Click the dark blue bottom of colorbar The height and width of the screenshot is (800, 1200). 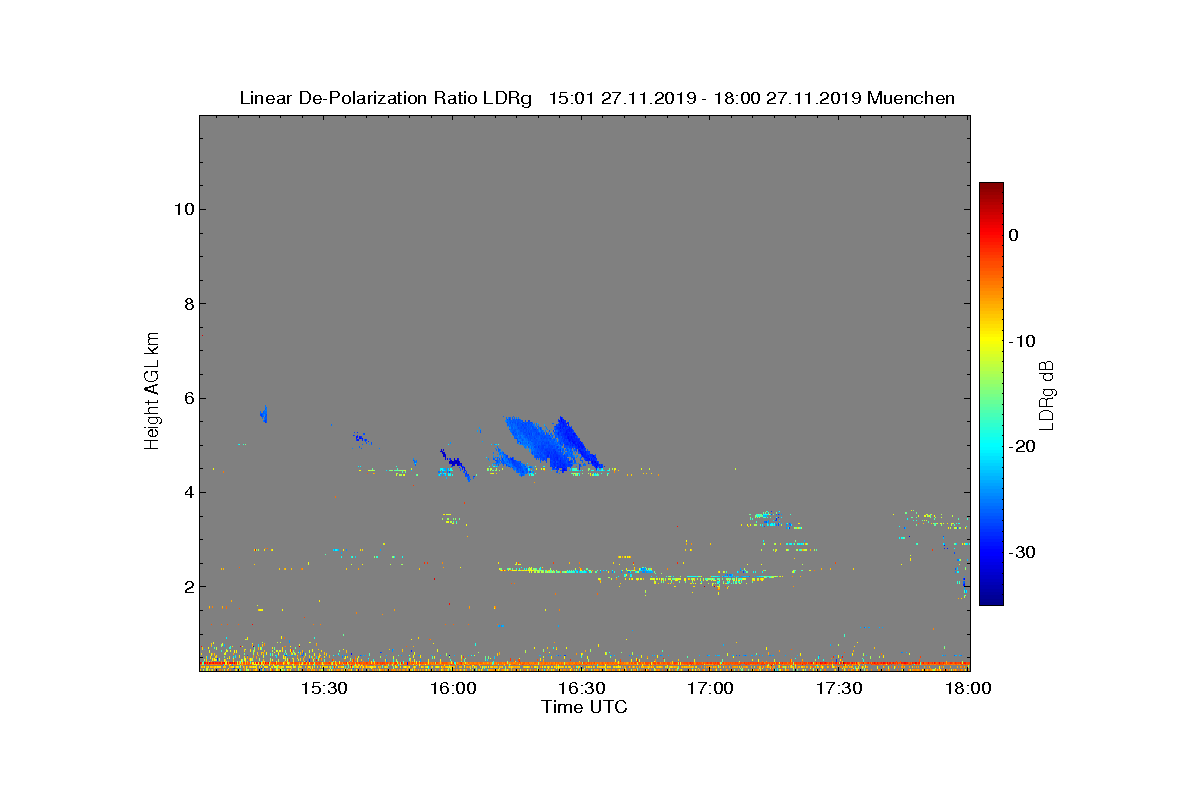click(991, 598)
